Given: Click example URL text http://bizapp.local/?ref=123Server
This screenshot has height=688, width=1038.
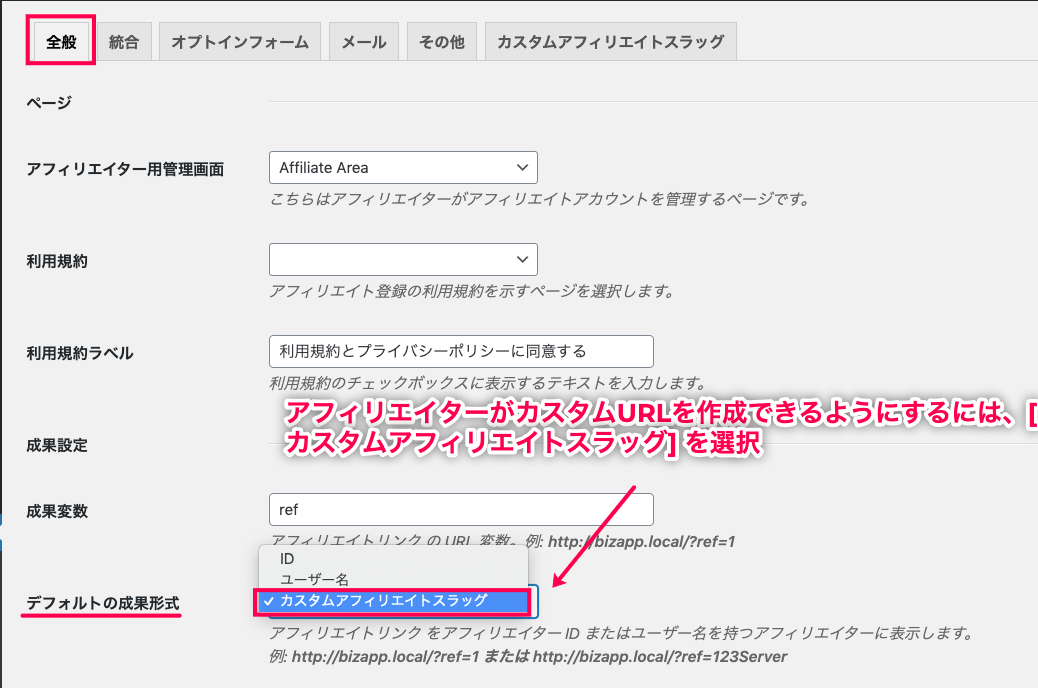Looking at the screenshot, I should point(660,657).
